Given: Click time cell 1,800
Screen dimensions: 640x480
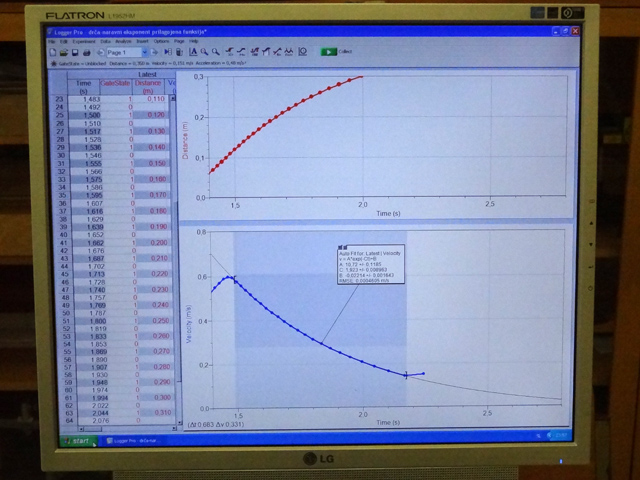Looking at the screenshot, I should click(98, 321).
